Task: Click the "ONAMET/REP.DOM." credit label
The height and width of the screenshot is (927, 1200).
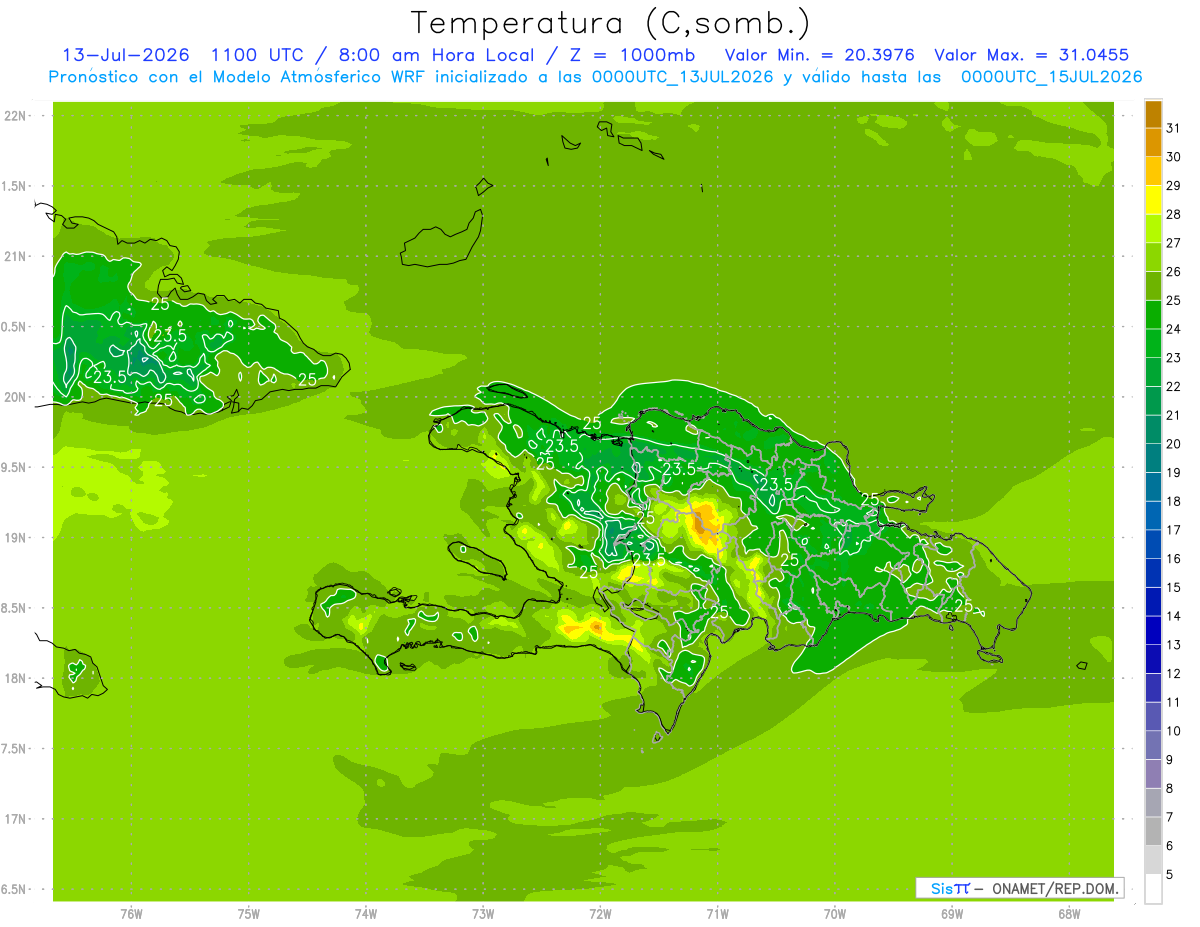Action: point(1056,888)
